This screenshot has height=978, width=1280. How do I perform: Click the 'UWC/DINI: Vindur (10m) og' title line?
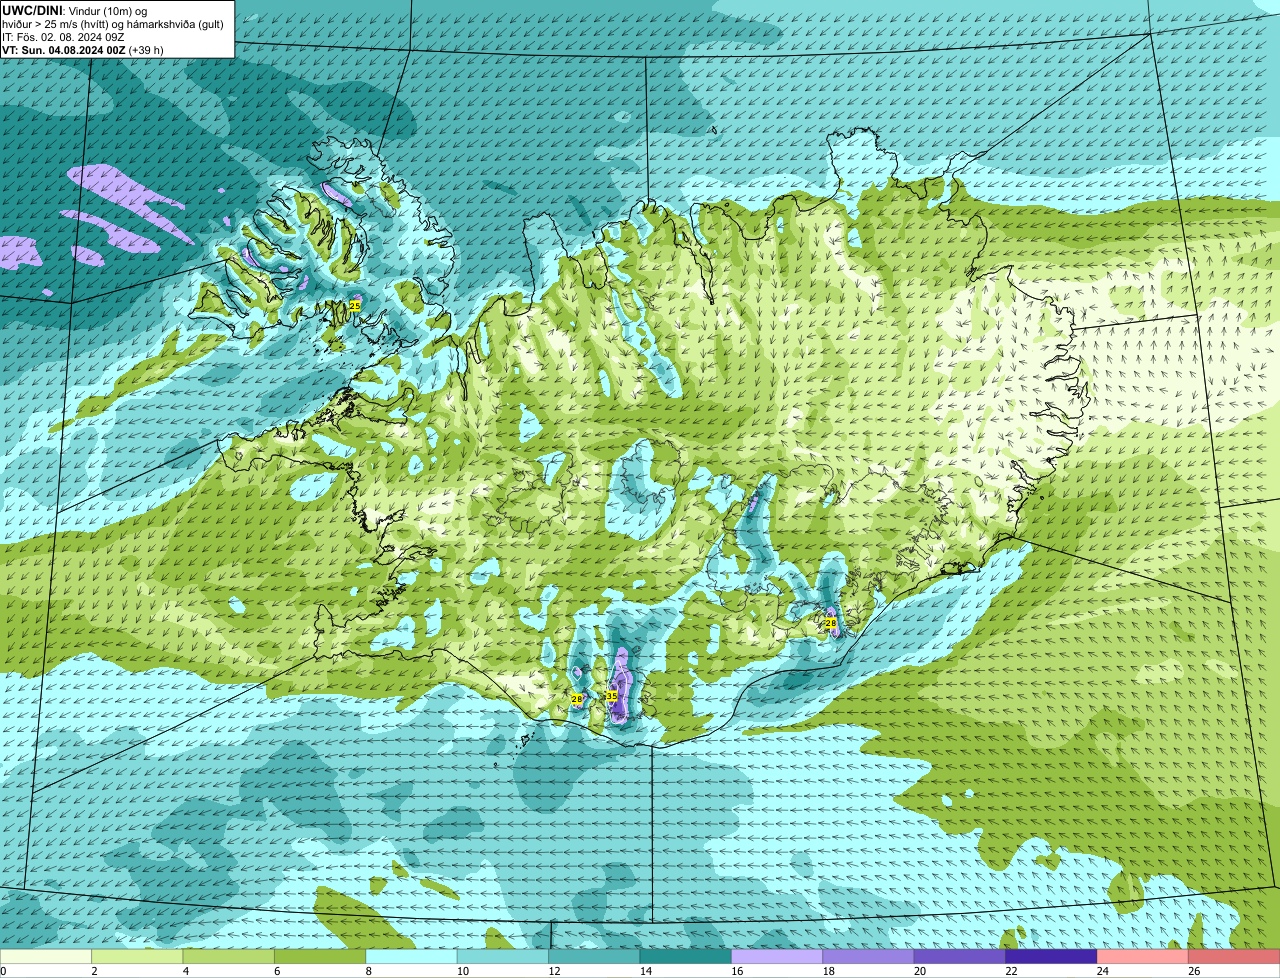[75, 10]
